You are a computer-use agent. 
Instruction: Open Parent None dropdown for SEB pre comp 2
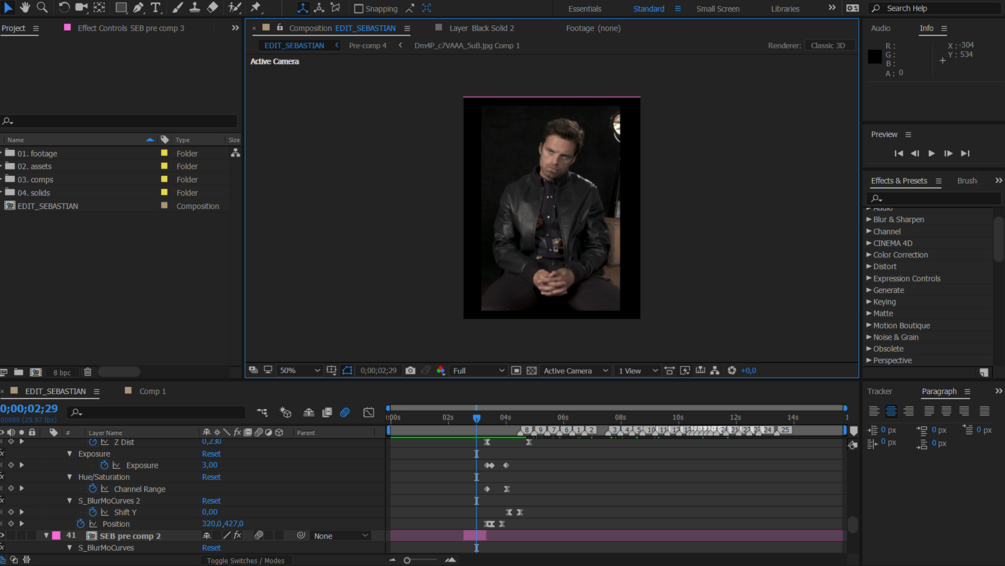tap(340, 536)
